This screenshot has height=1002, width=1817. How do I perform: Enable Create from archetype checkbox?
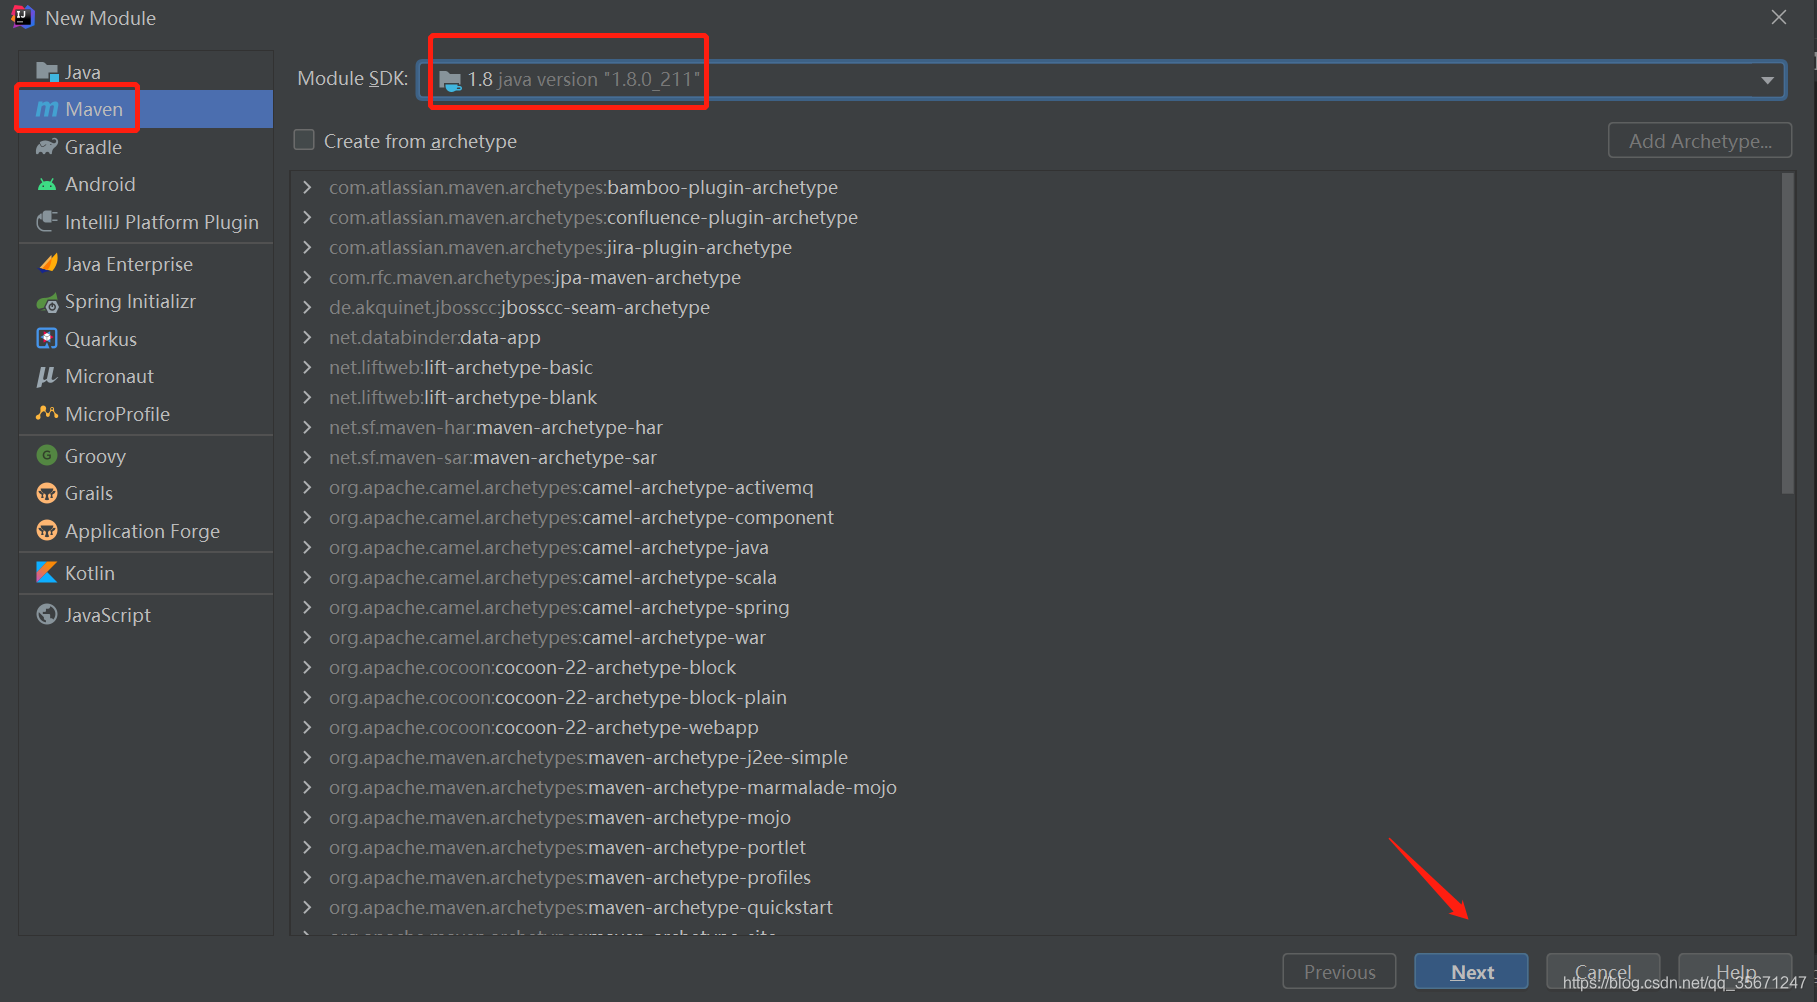pyautogui.click(x=304, y=140)
